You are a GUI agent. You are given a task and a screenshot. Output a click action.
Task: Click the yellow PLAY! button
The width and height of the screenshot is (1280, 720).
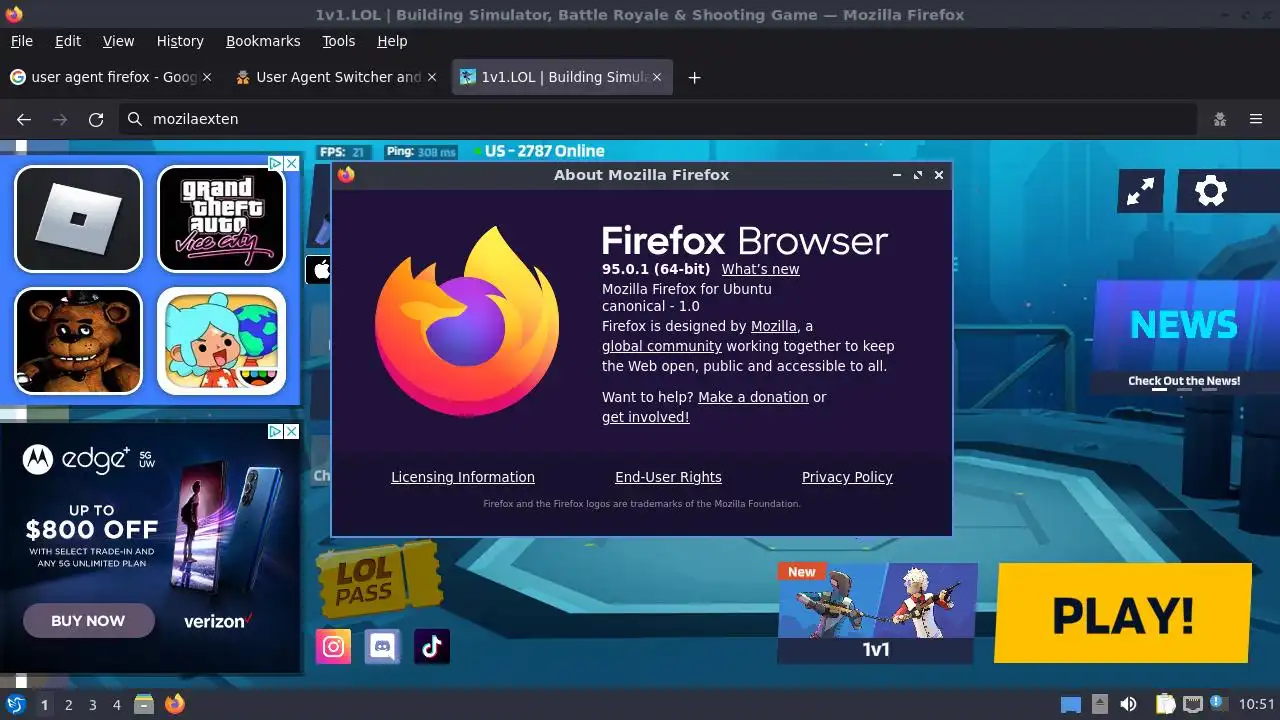pyautogui.click(x=1122, y=613)
